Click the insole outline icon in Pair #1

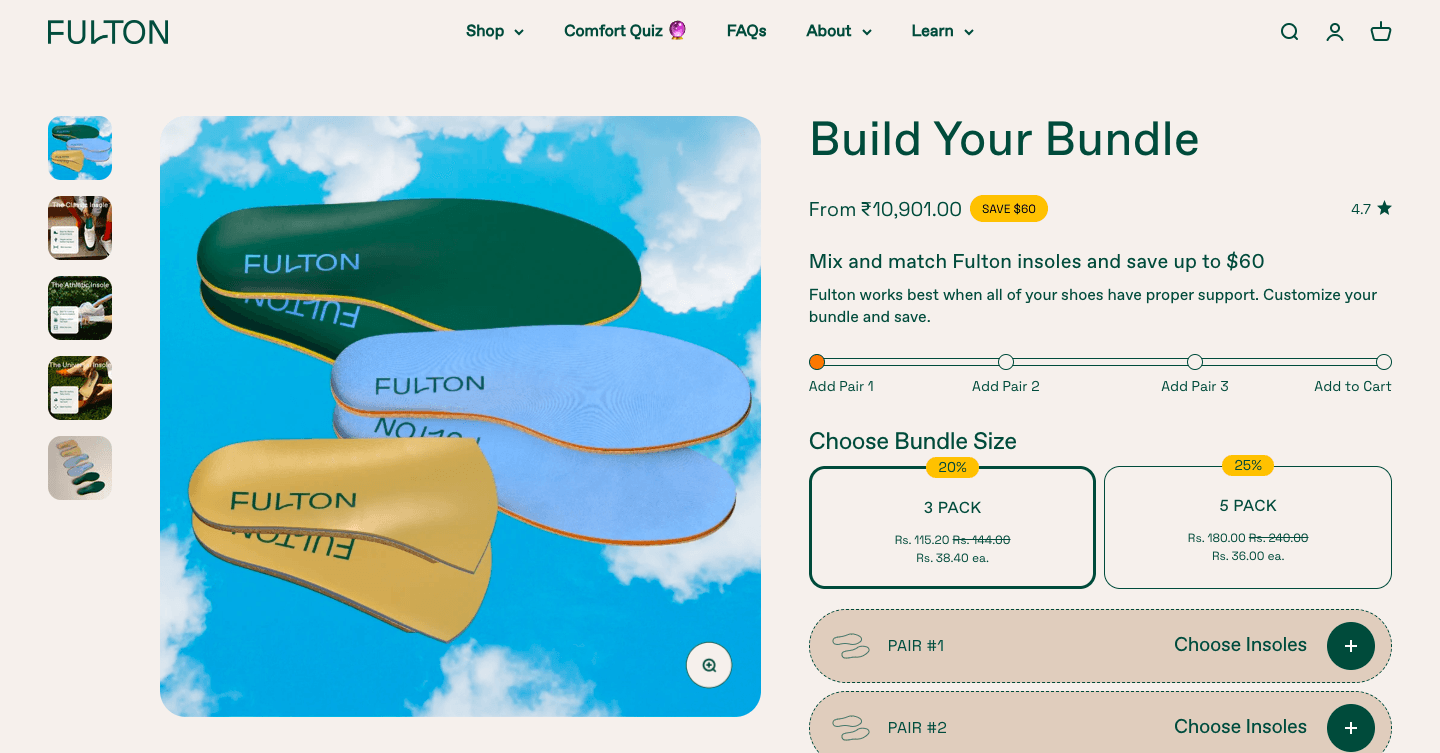coord(851,646)
